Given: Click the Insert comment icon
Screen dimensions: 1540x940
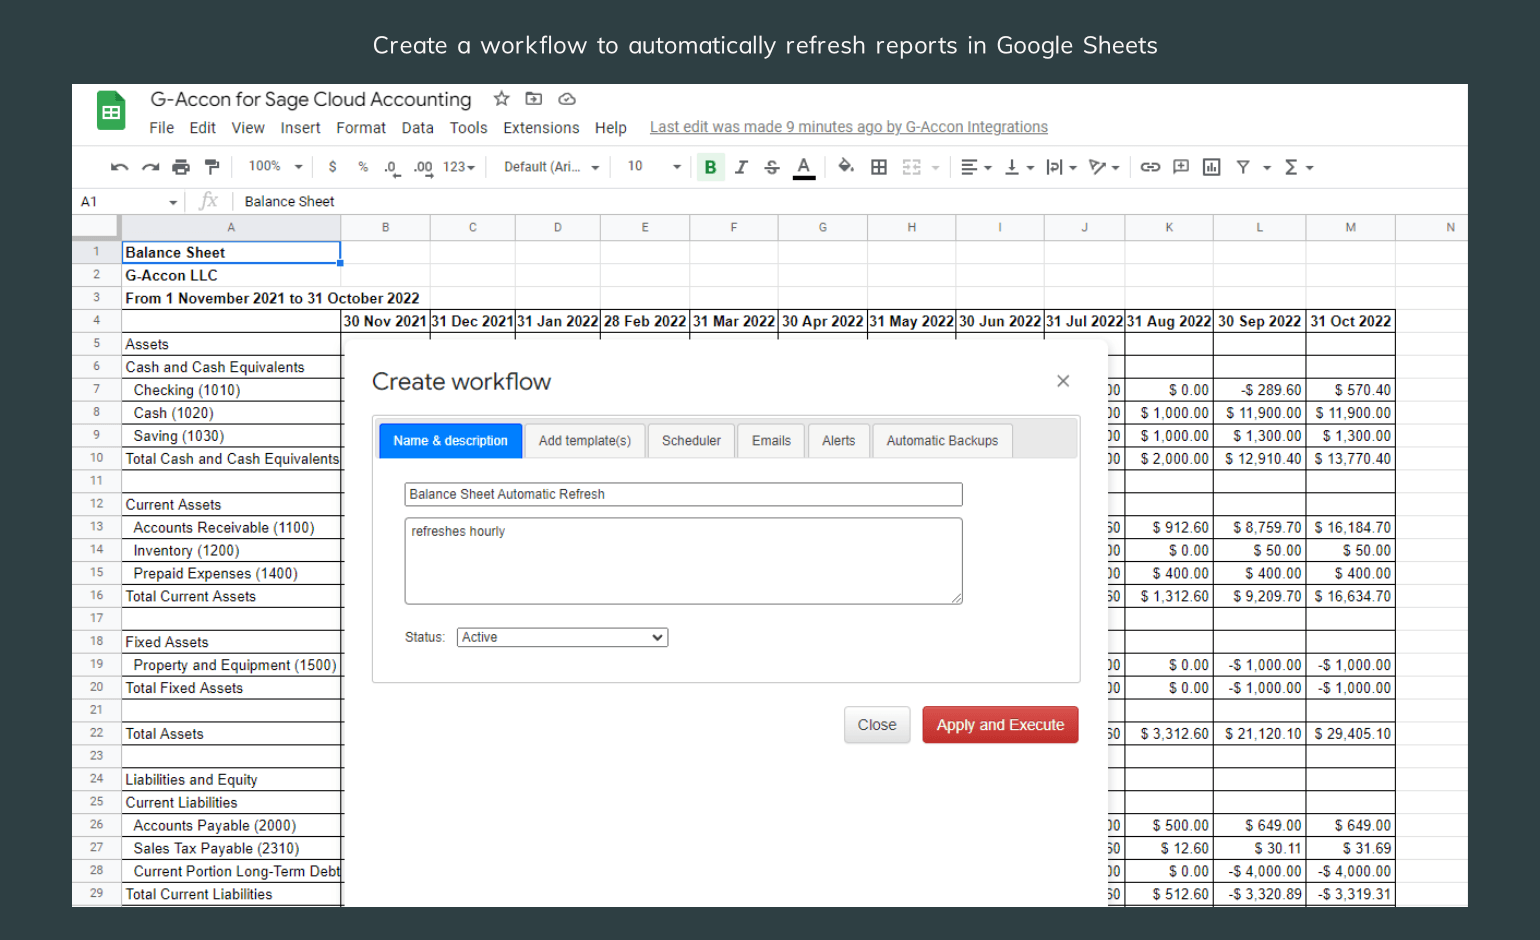Looking at the screenshot, I should tap(1181, 167).
